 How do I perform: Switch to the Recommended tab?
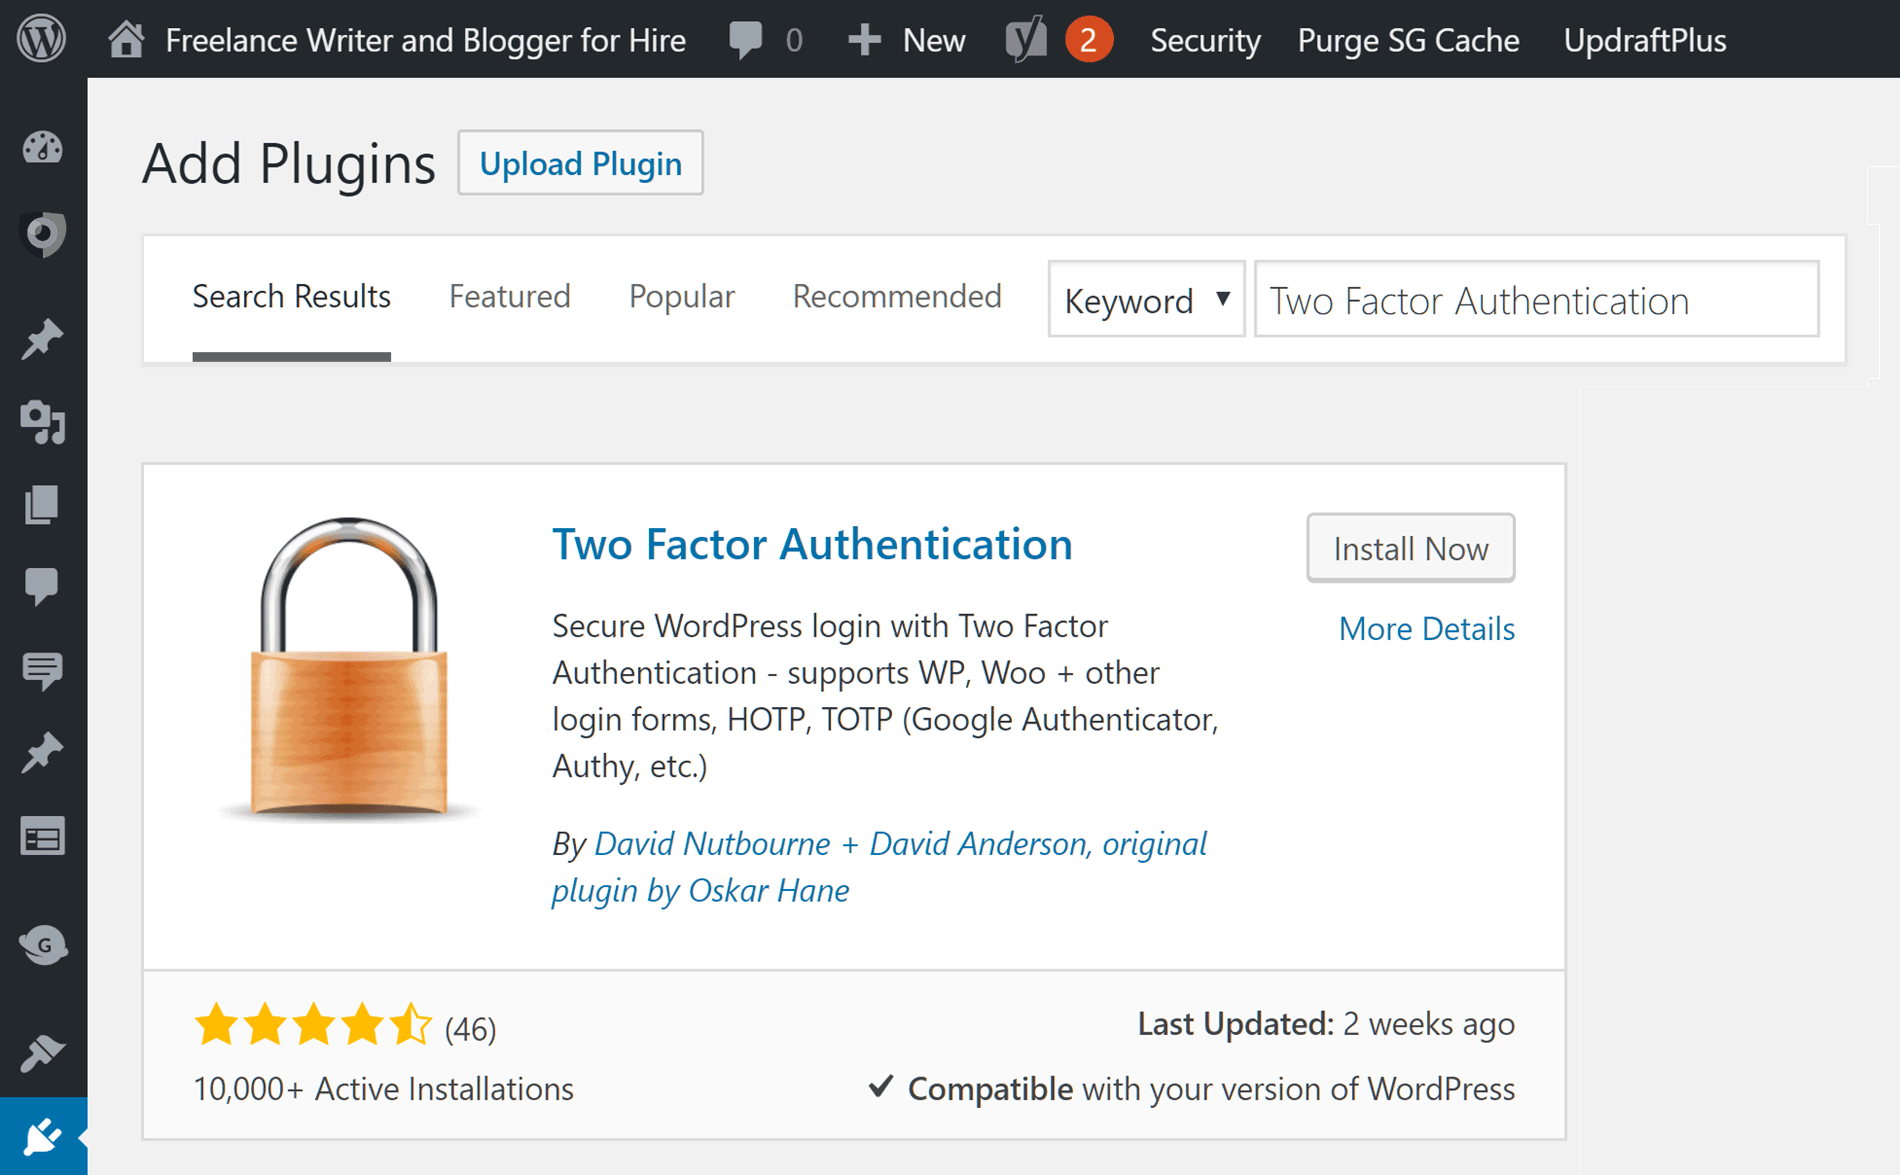click(x=896, y=296)
